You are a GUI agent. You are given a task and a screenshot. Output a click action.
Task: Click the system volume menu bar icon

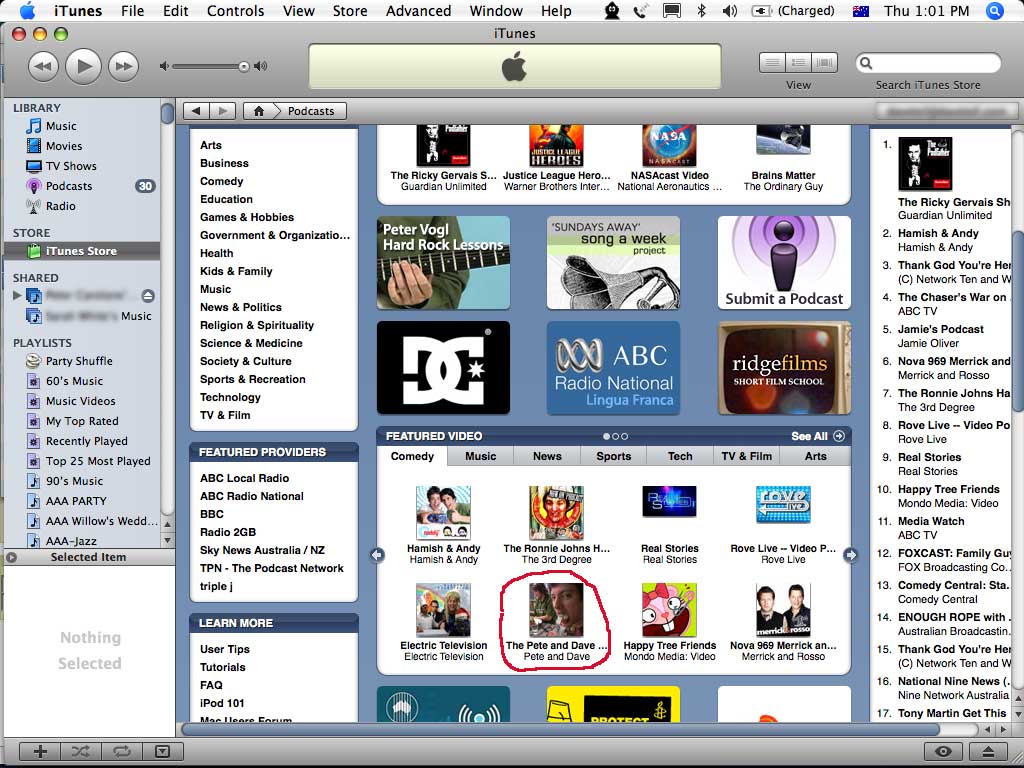click(729, 10)
